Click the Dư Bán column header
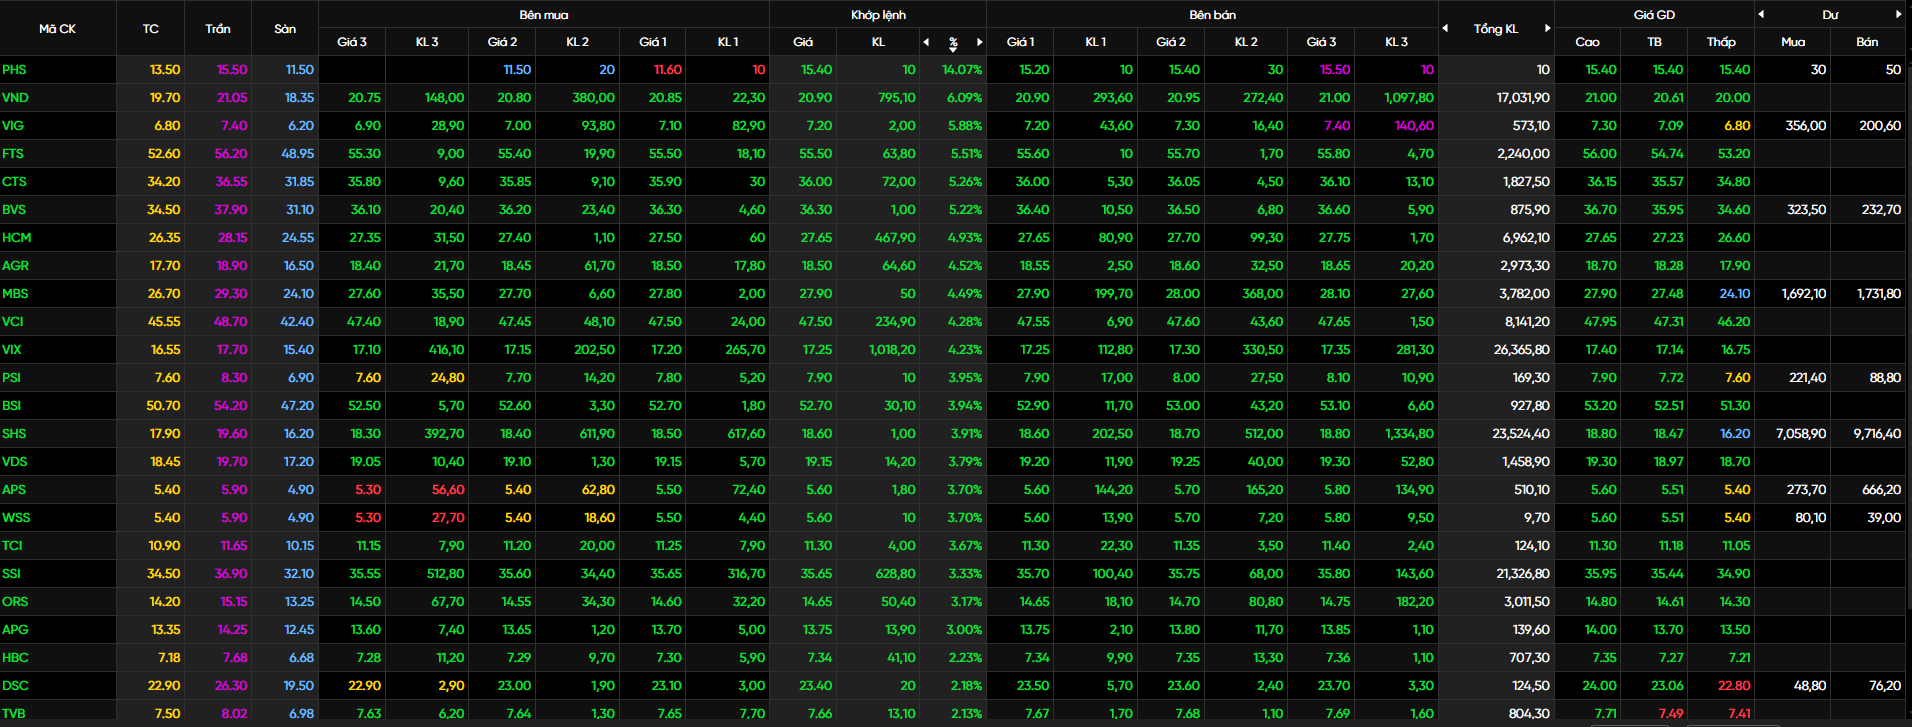 [1867, 42]
